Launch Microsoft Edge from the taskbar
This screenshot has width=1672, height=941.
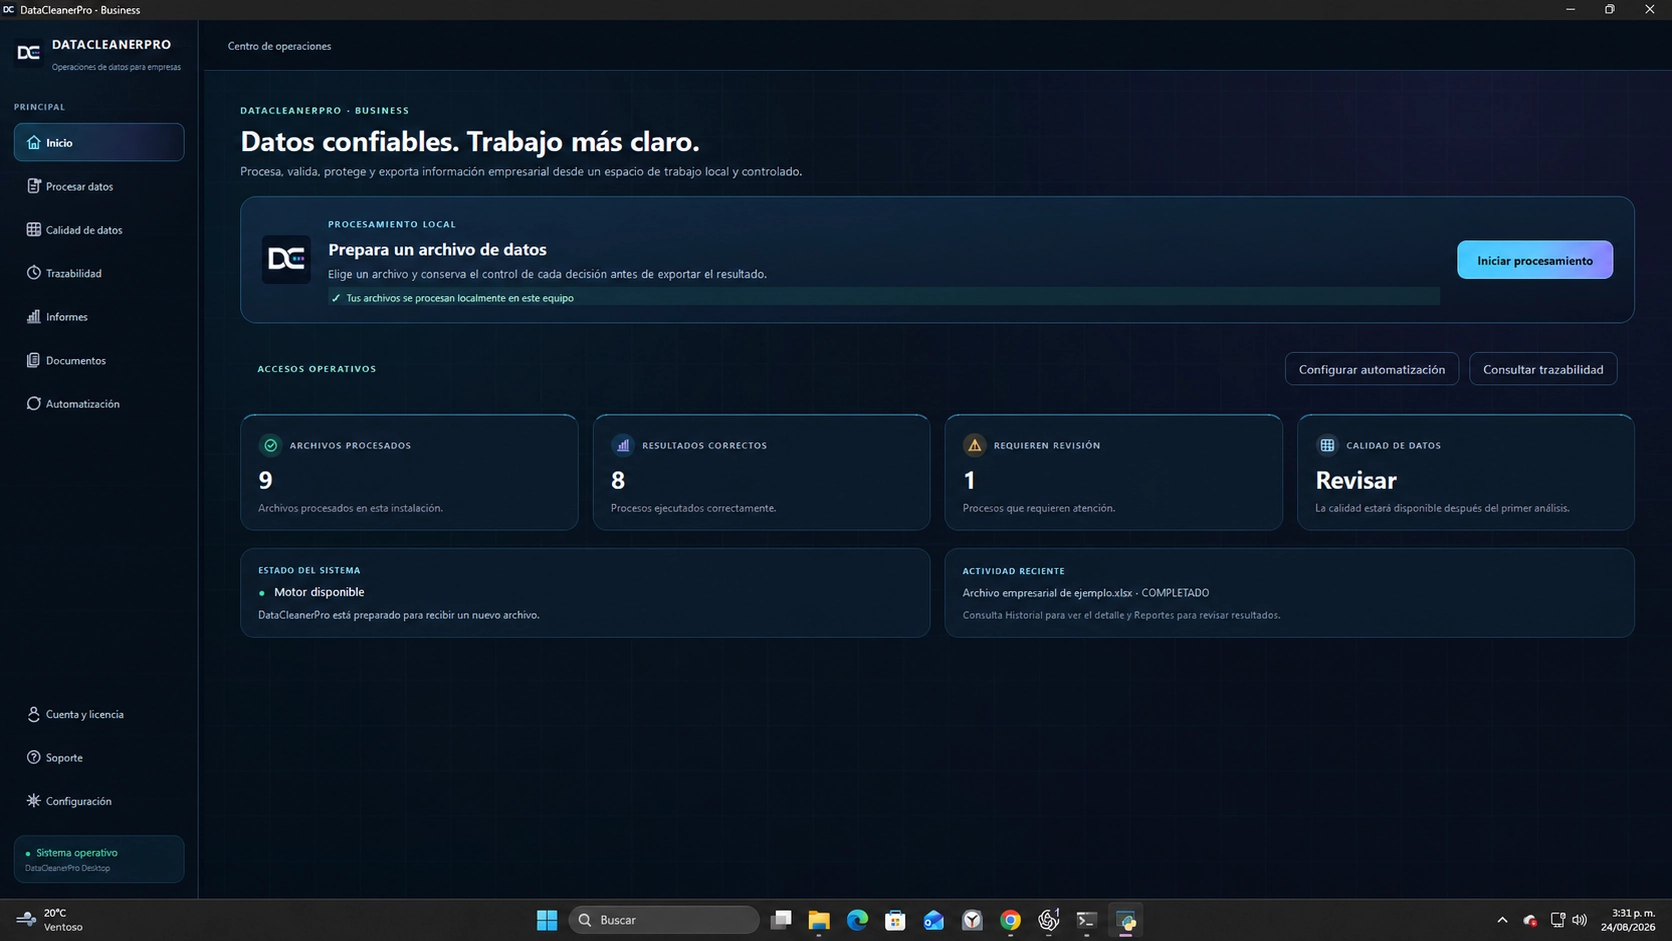pyautogui.click(x=857, y=920)
